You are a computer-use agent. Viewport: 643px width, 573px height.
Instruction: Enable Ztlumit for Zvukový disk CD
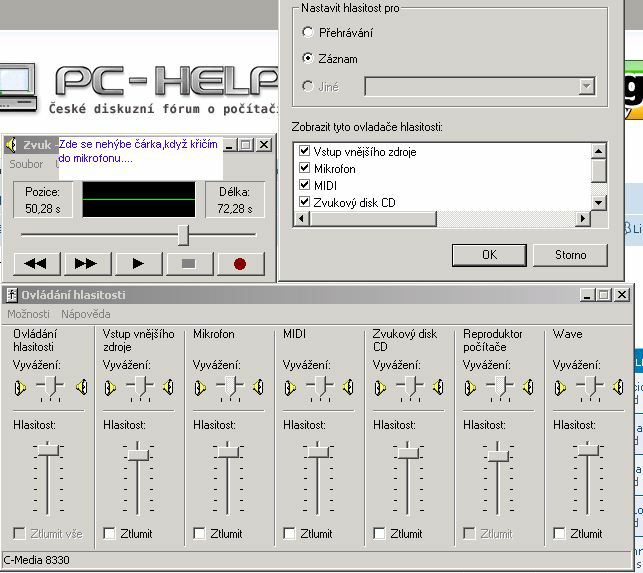tap(379, 534)
